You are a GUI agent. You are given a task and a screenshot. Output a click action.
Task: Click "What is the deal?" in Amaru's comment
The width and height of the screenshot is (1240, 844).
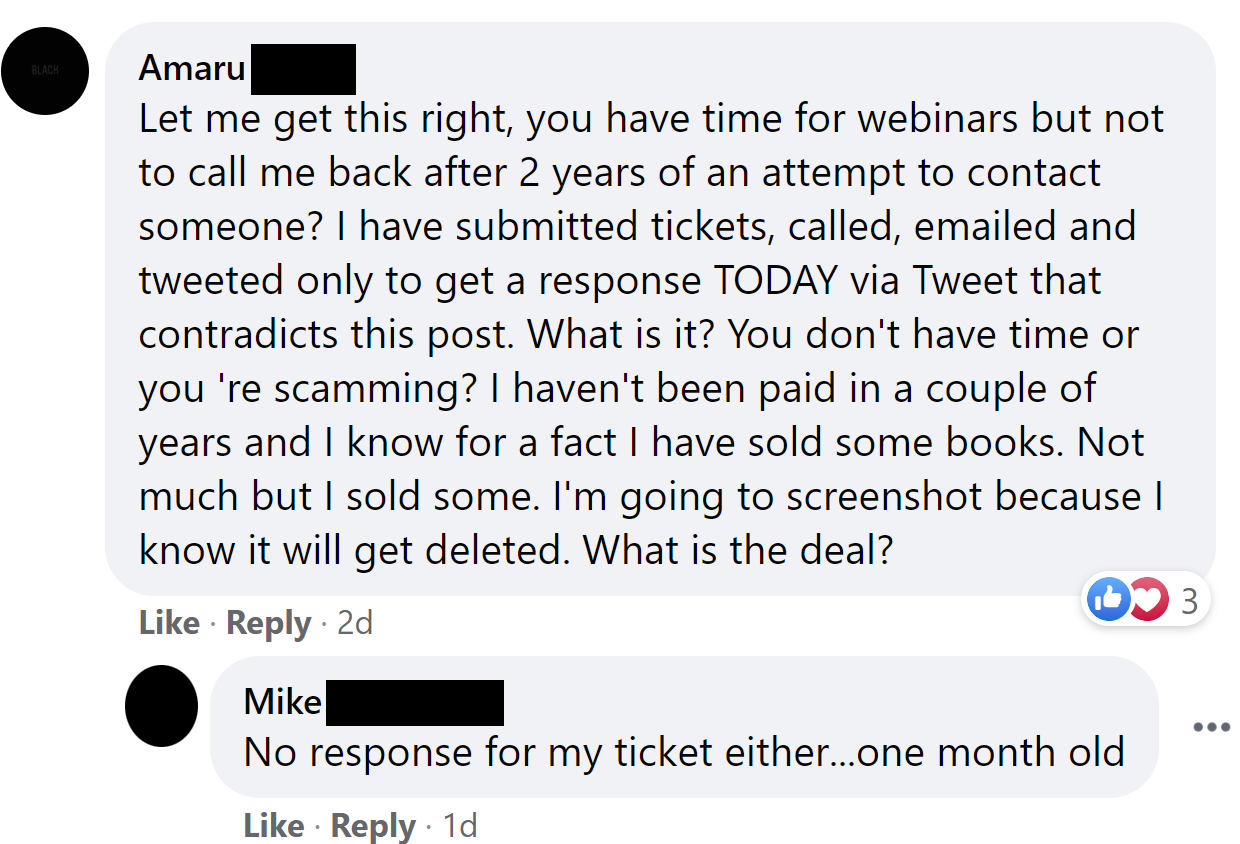[x=737, y=551]
